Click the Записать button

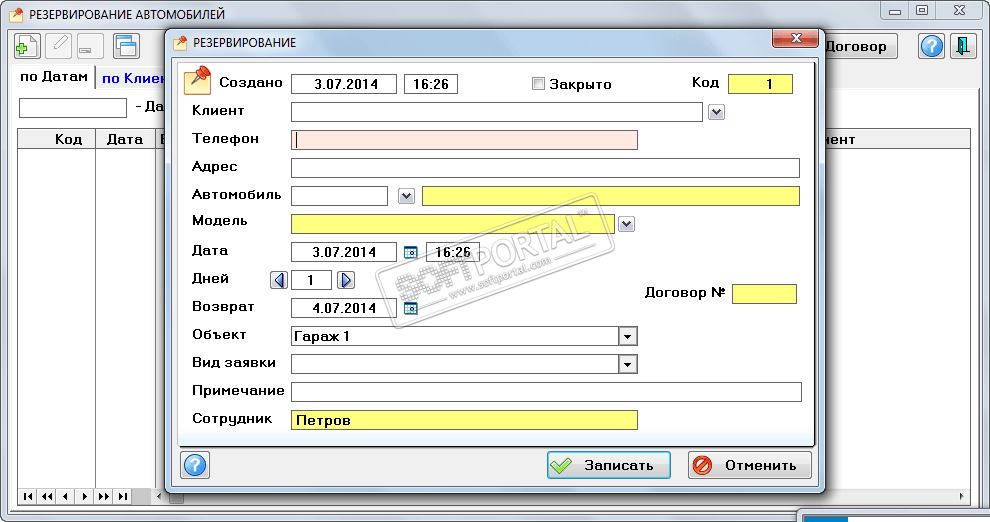[x=609, y=465]
